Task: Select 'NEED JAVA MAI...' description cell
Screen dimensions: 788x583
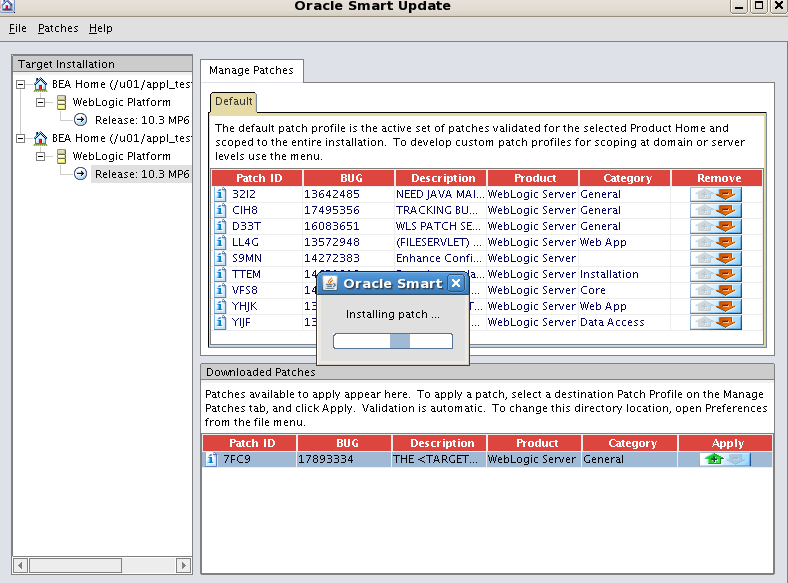Action: pyautogui.click(x=440, y=195)
